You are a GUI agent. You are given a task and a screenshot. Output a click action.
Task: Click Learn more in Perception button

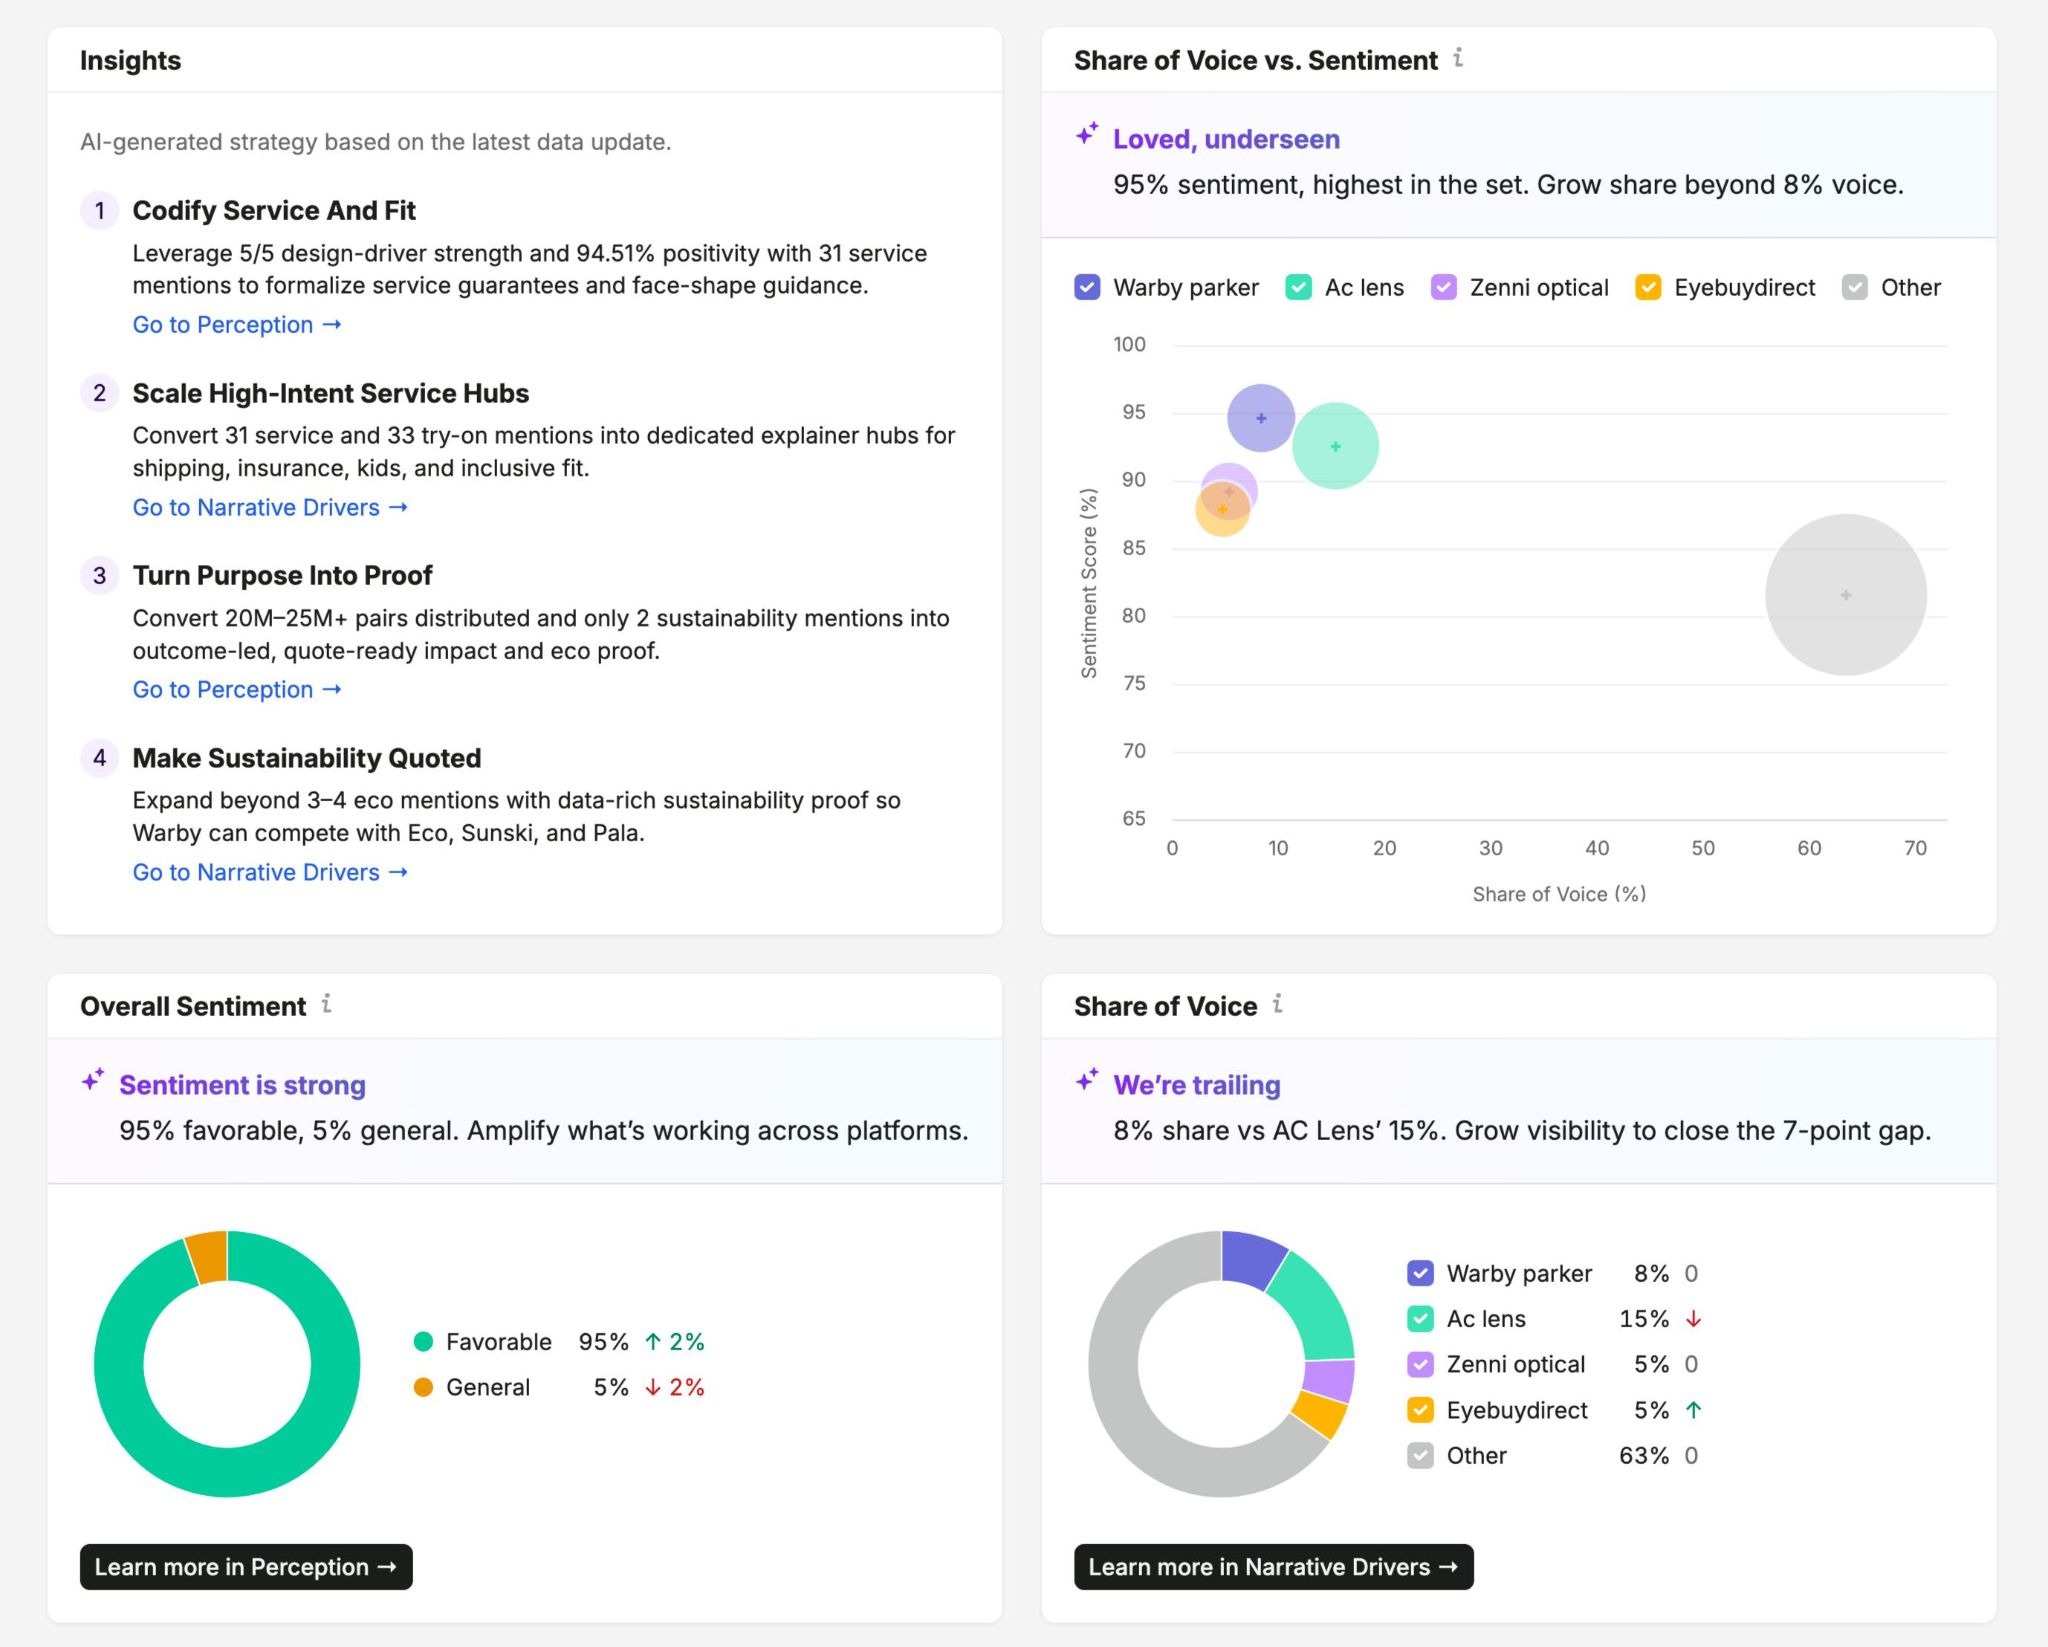(x=246, y=1567)
